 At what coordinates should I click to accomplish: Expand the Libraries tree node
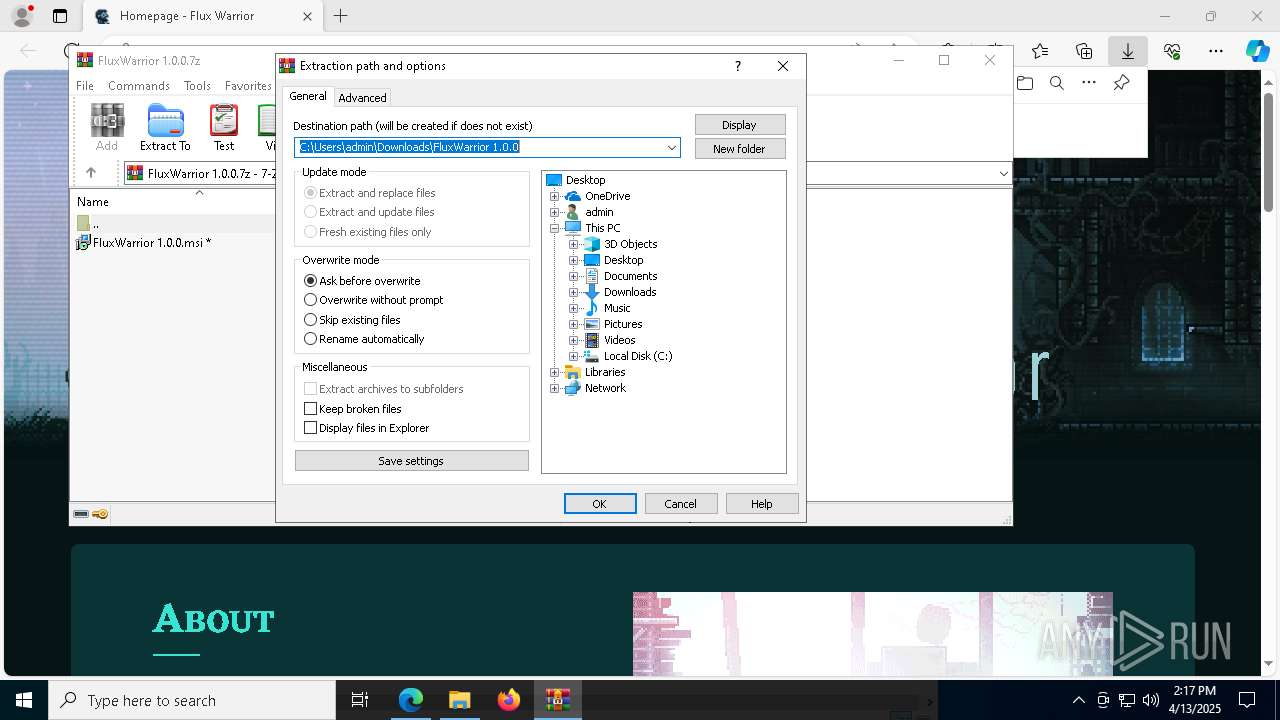coord(555,372)
